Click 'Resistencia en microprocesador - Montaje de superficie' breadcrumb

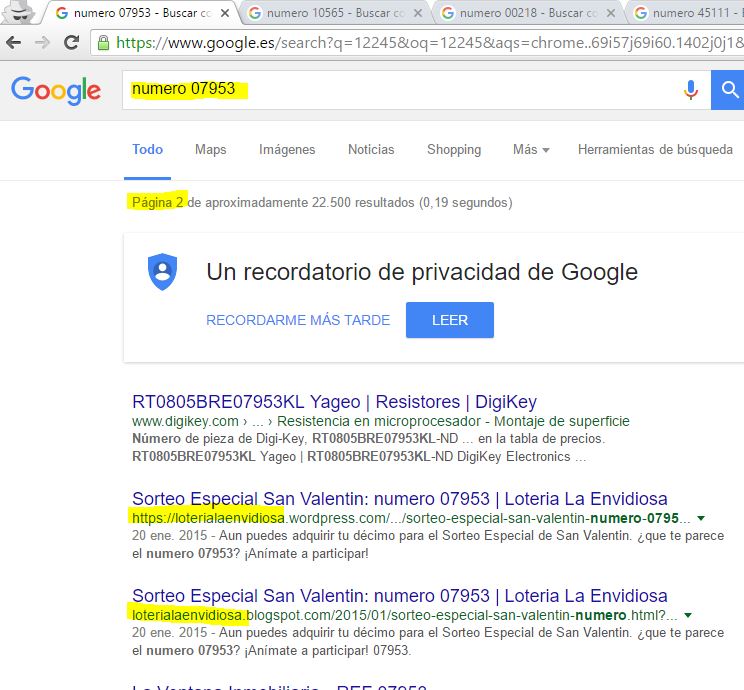coord(453,421)
